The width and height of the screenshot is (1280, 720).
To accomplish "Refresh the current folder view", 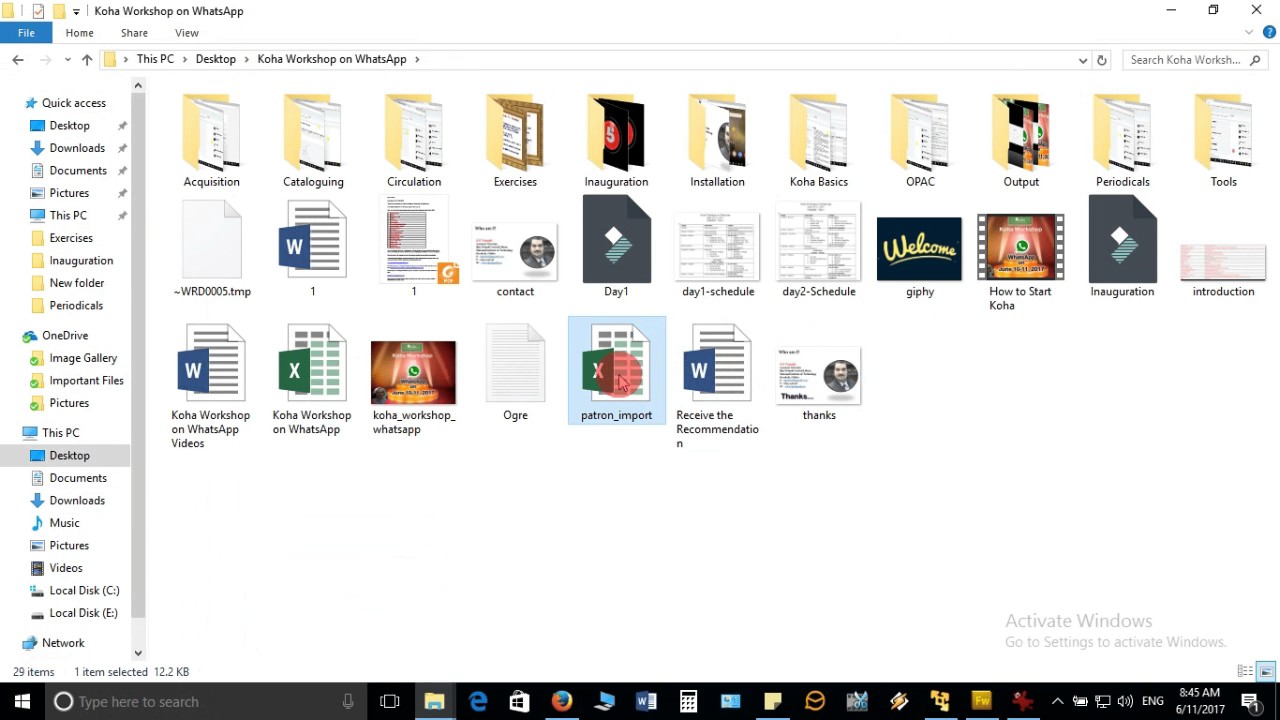I will click(1102, 60).
